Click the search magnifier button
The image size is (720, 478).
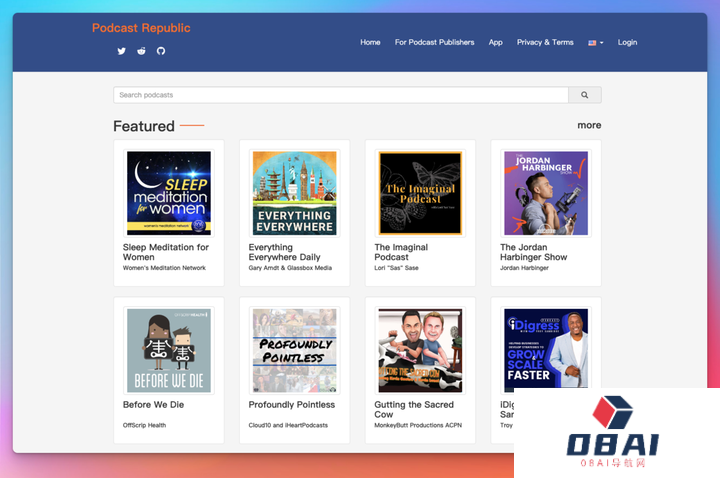pos(585,95)
